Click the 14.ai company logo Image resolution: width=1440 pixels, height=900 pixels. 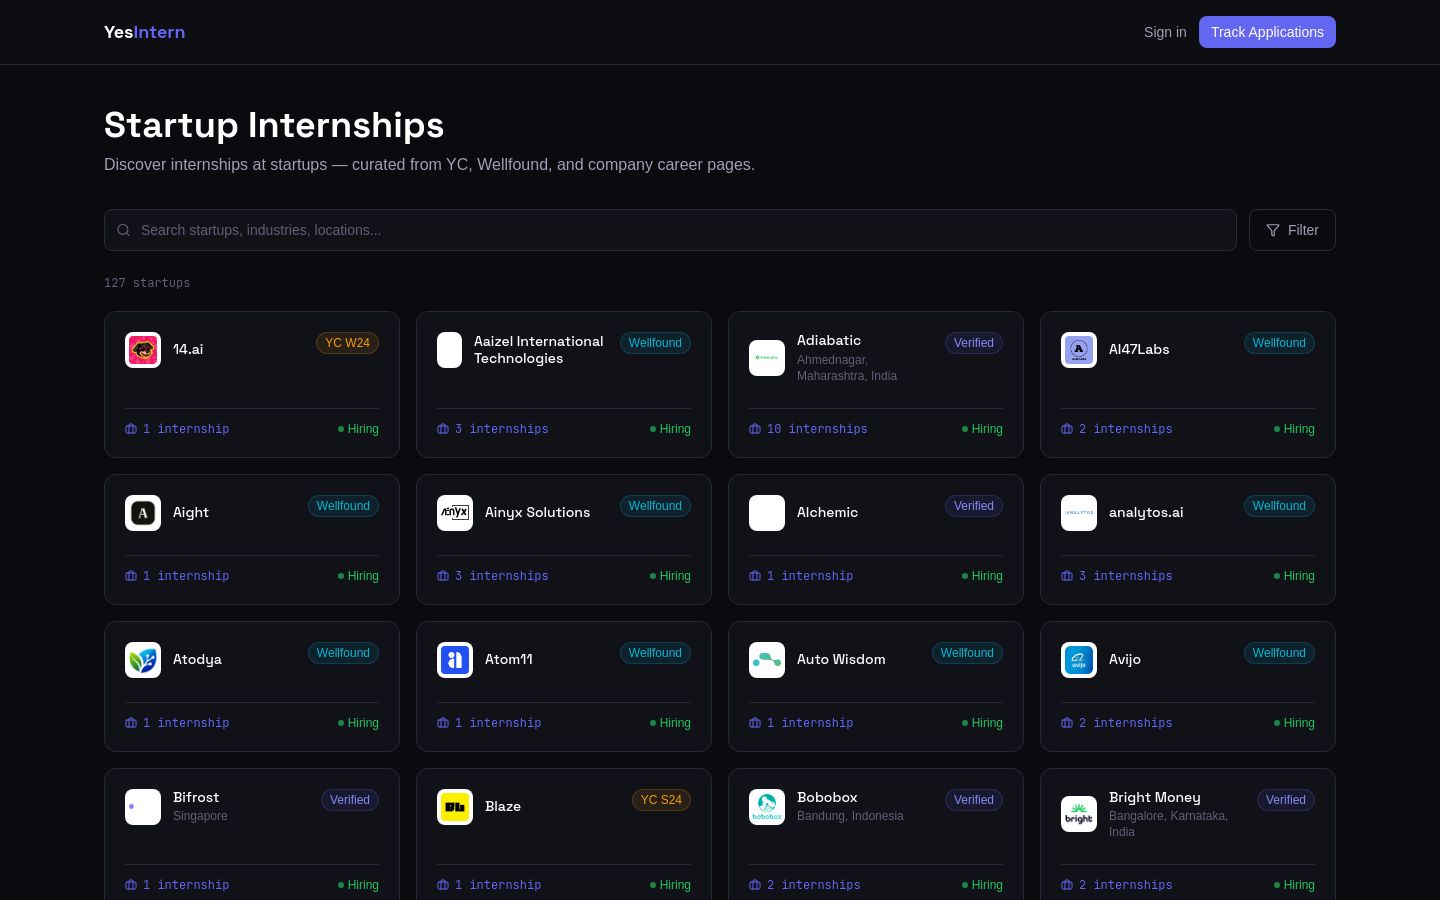click(x=143, y=350)
